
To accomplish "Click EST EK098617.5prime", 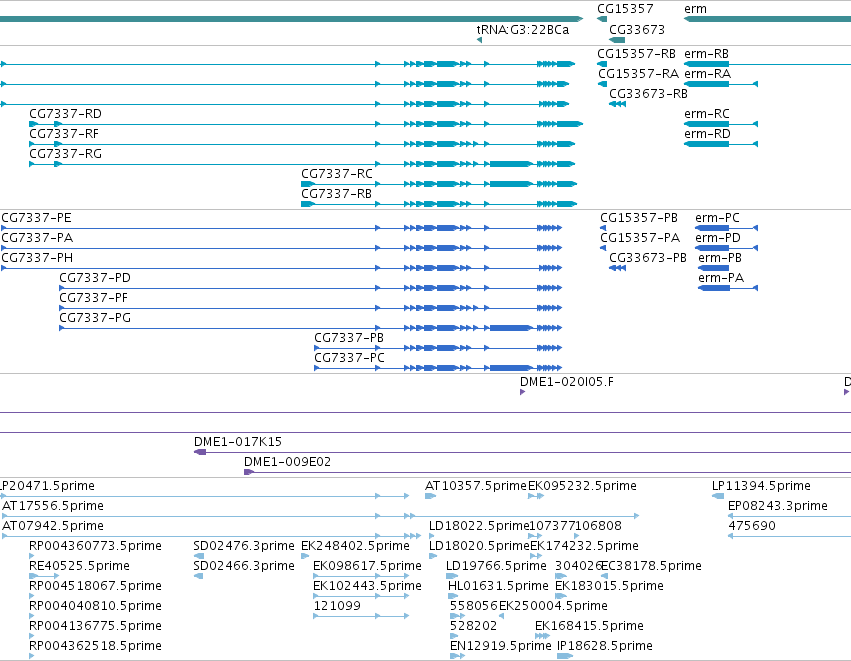I will pos(367,566).
